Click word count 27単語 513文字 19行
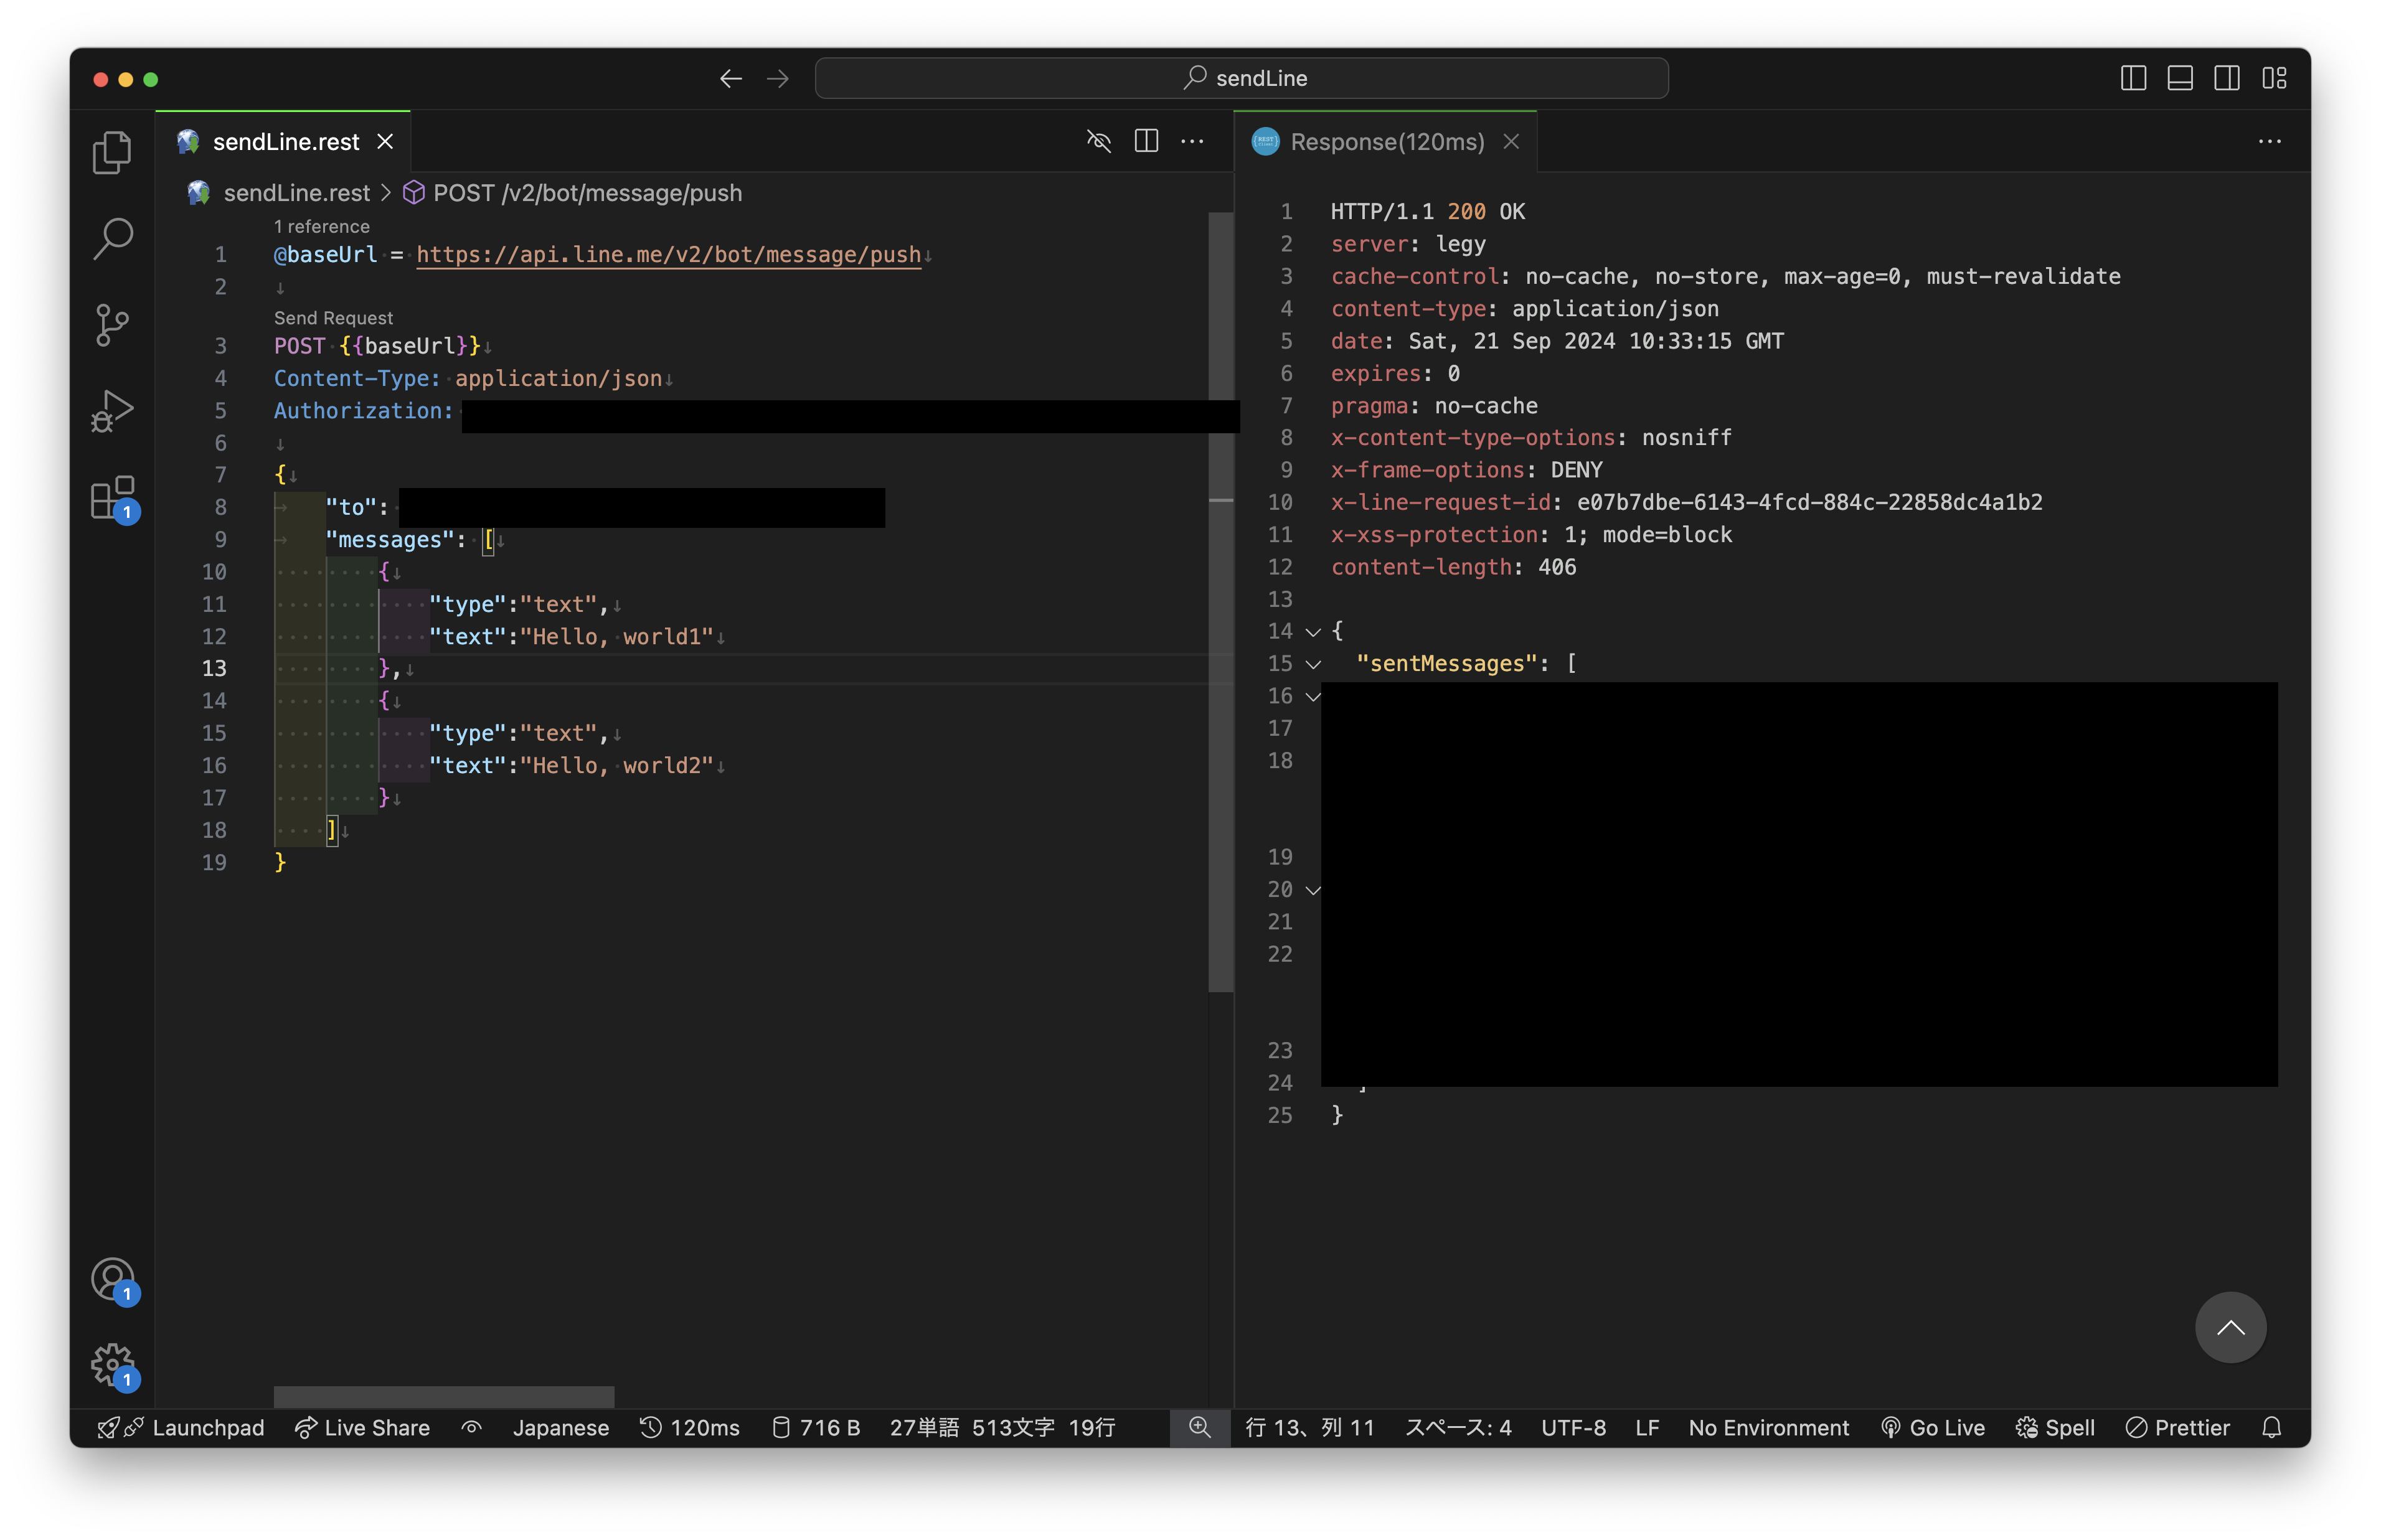Viewport: 2381px width, 1540px height. [x=1002, y=1427]
